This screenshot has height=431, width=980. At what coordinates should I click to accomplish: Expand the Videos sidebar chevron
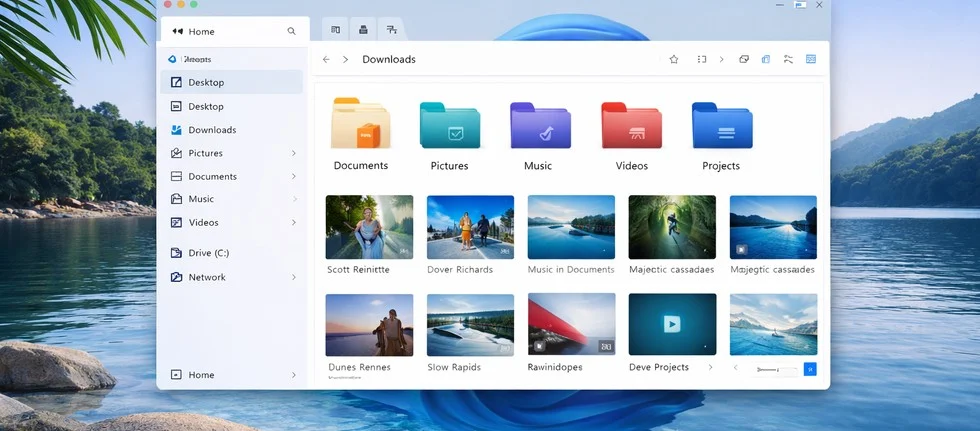coord(293,223)
